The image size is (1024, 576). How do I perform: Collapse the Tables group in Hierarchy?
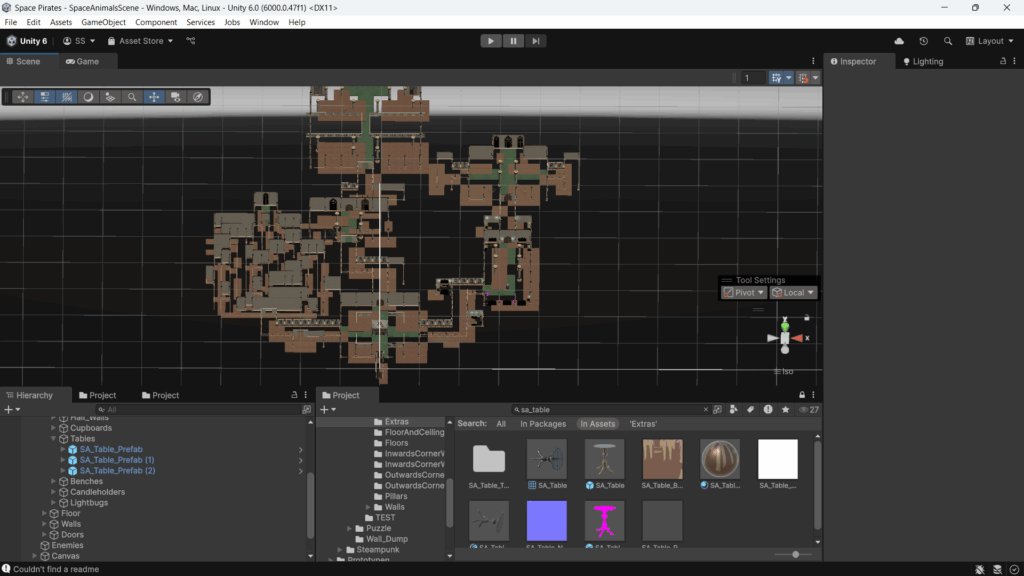click(x=53, y=439)
